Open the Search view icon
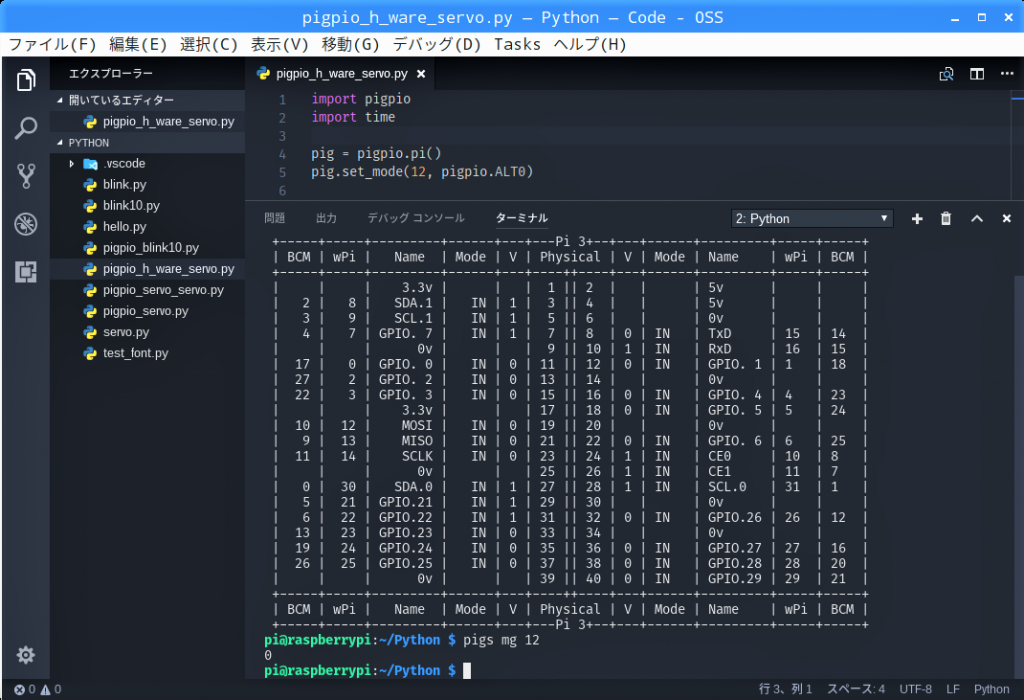Viewport: 1024px width, 700px height. point(26,128)
